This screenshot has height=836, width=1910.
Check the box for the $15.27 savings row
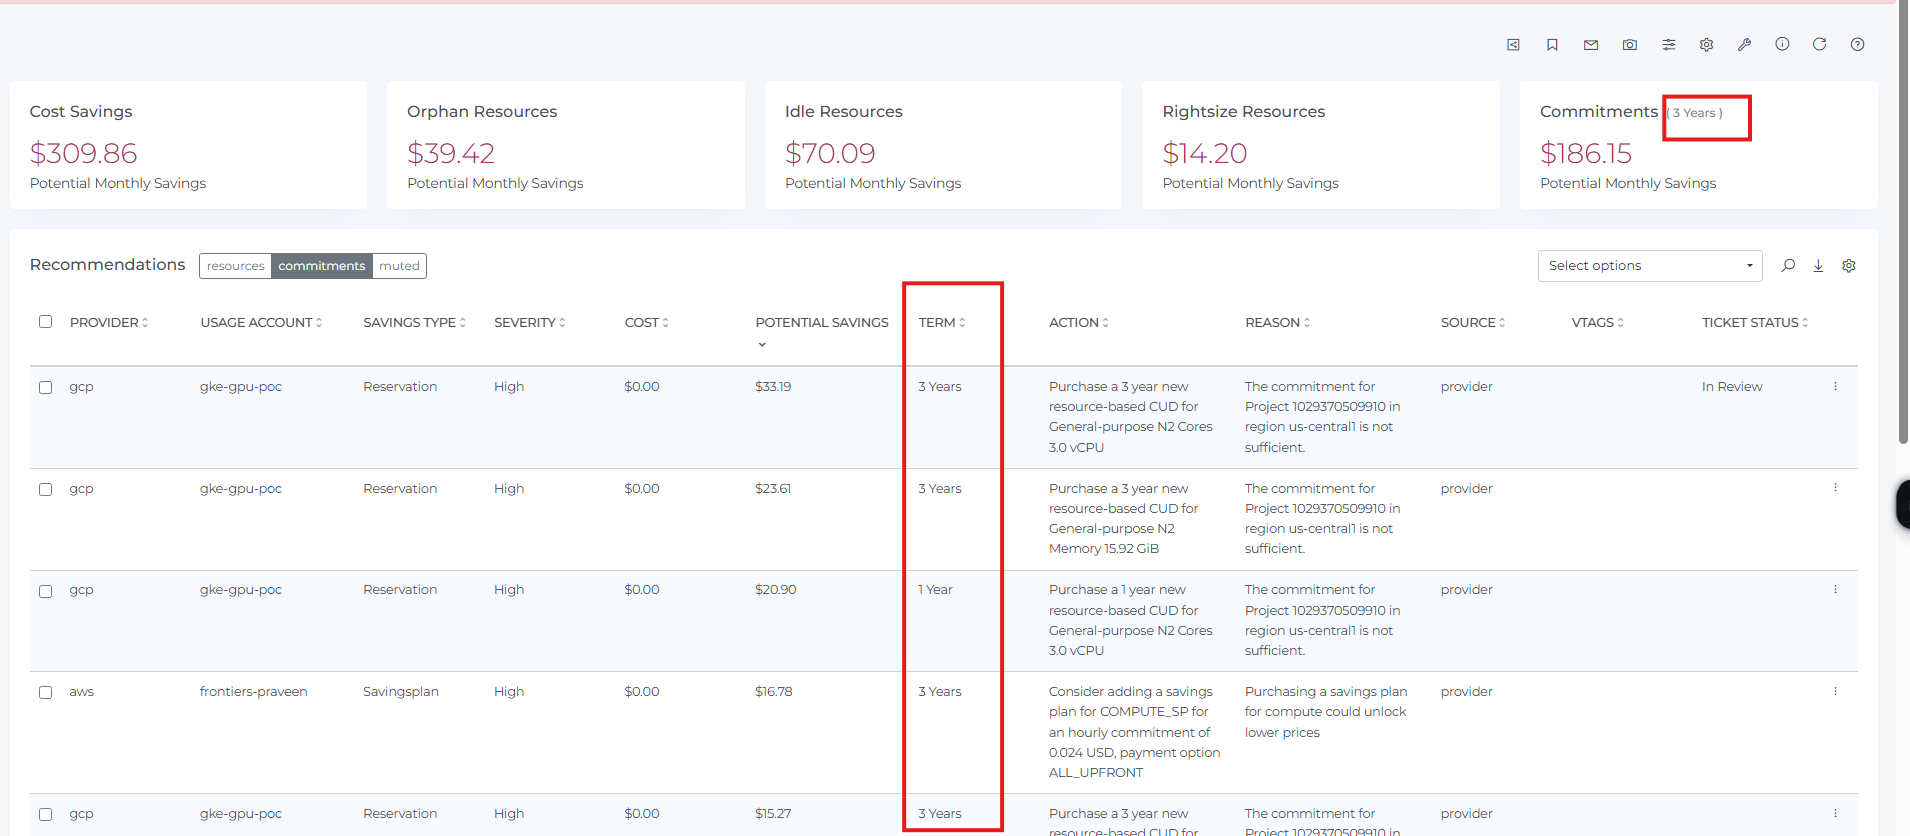[45, 814]
